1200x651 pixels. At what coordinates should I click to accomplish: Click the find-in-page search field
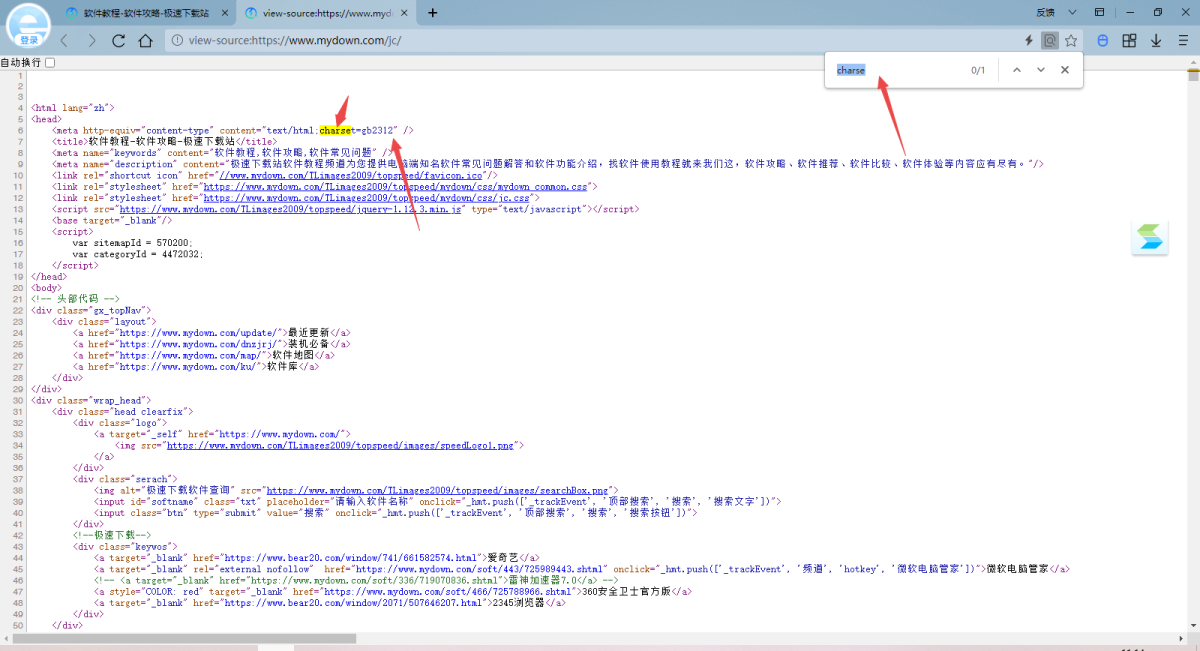tap(897, 70)
